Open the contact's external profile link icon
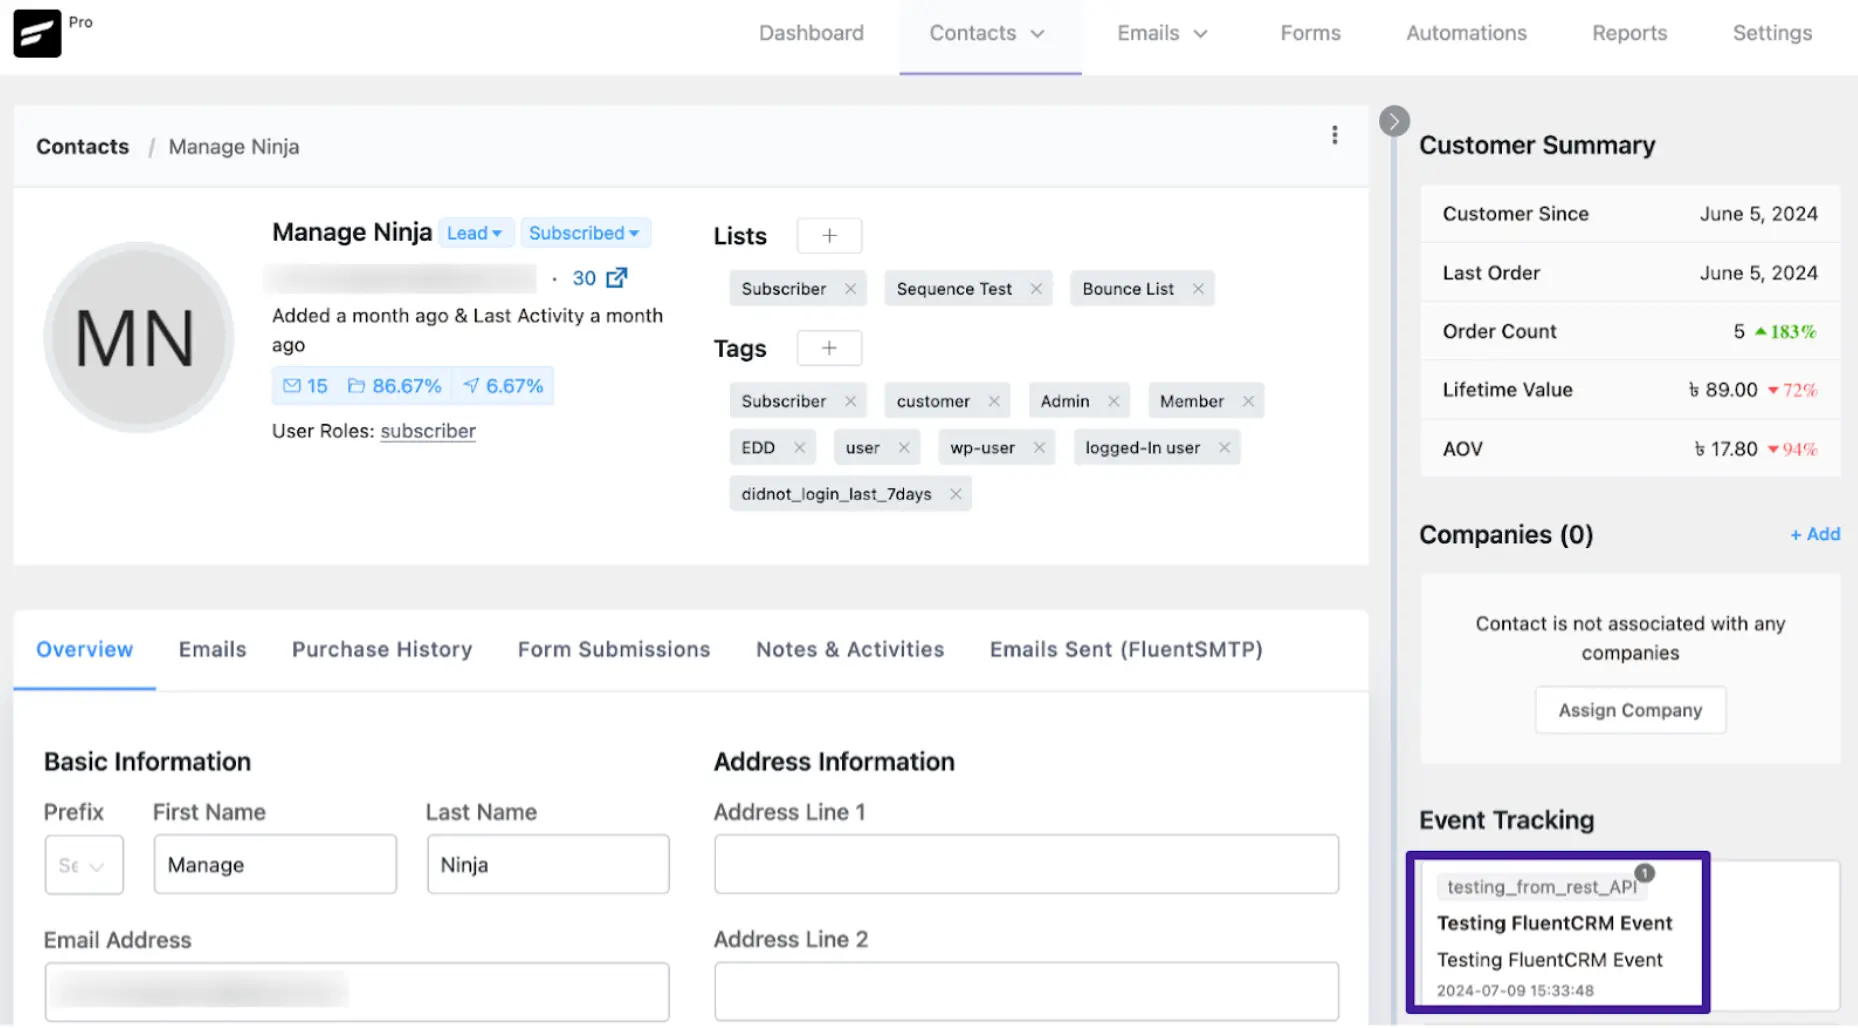Viewport: 1858px width, 1028px height. (617, 278)
